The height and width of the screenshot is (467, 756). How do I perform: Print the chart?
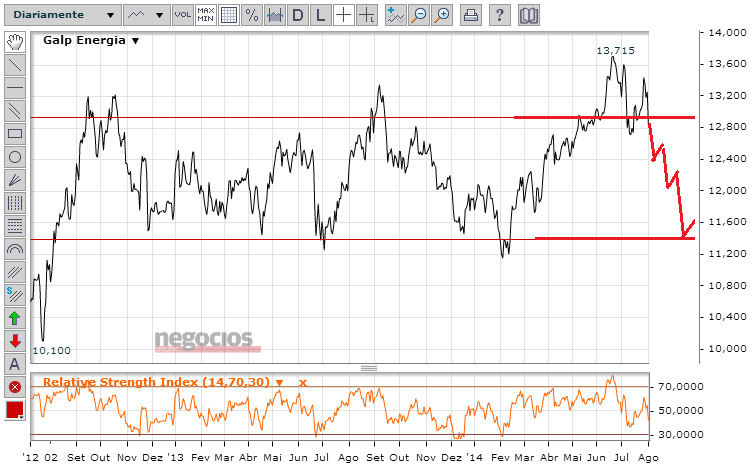[471, 15]
